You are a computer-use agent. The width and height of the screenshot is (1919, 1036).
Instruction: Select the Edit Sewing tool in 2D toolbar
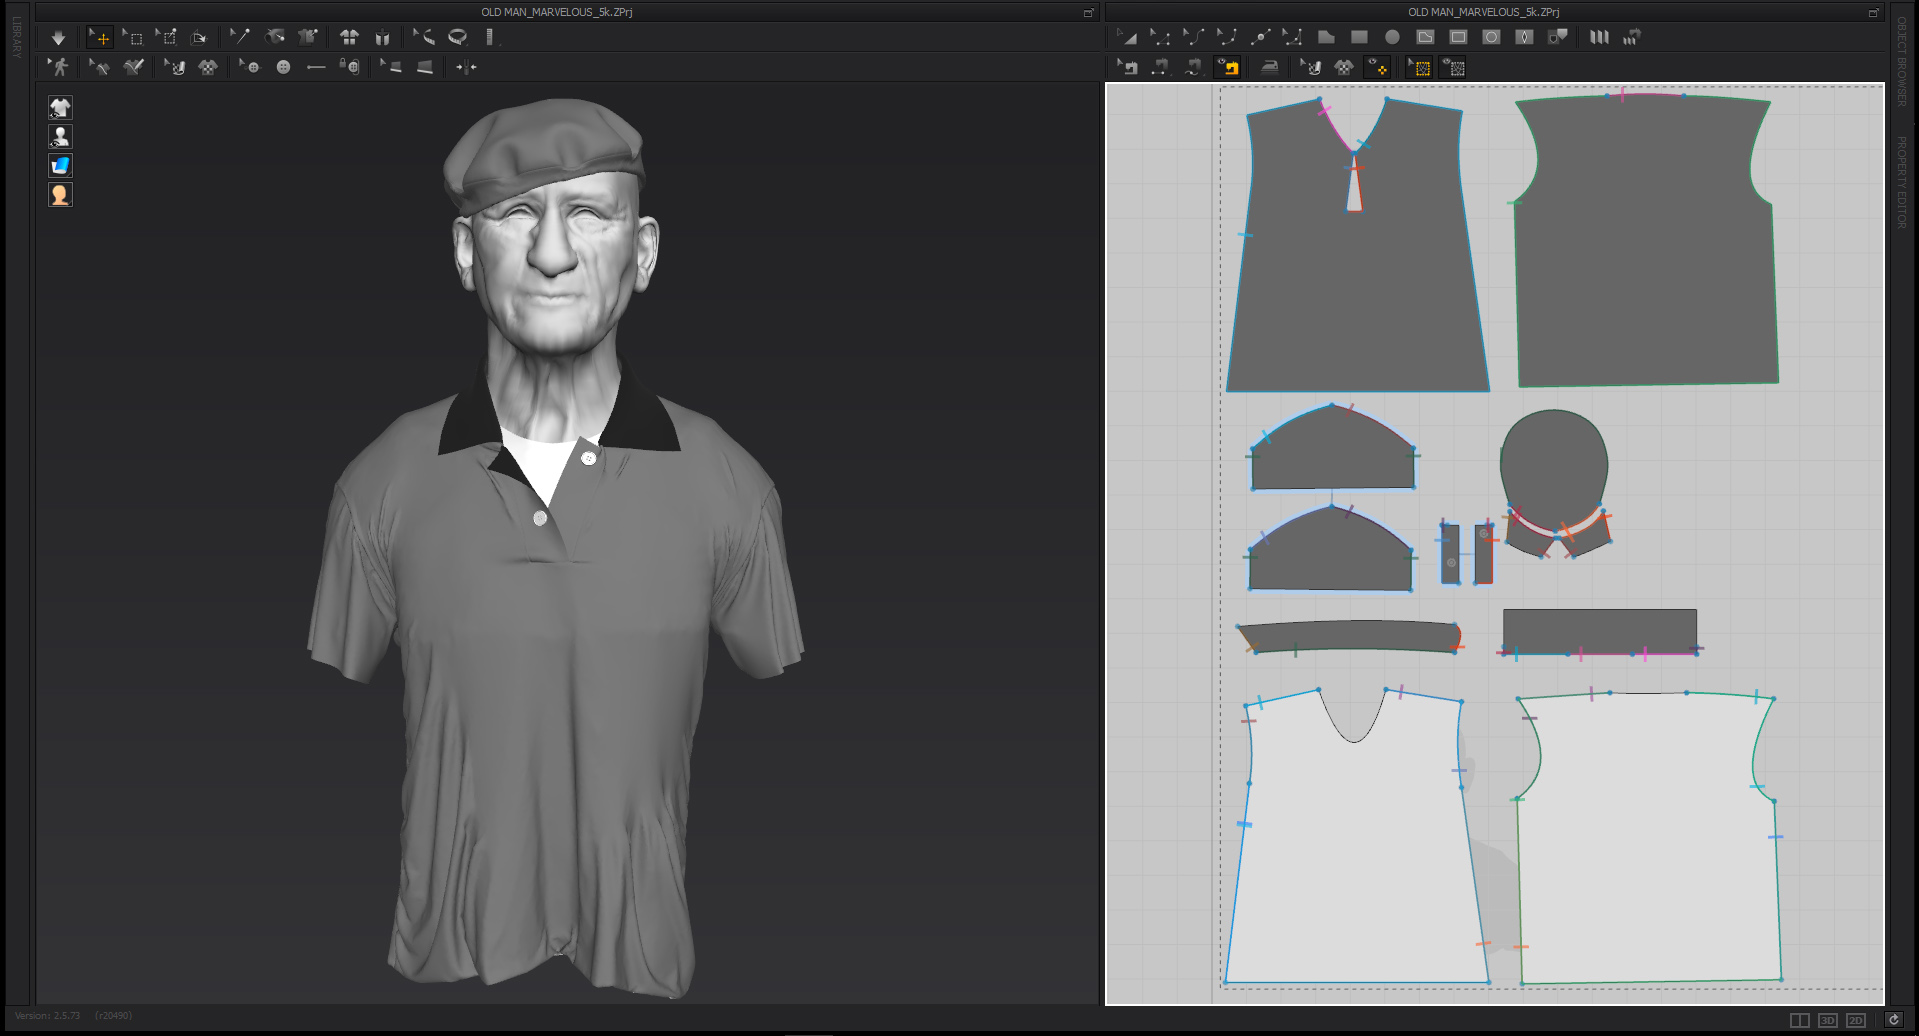[x=1127, y=67]
